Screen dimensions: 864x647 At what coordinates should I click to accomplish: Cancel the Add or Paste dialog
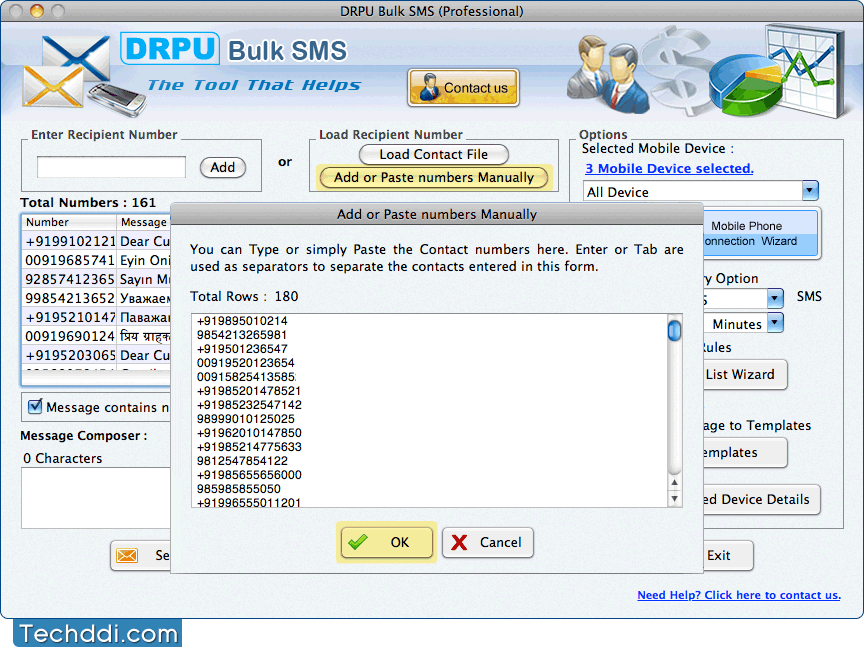(x=488, y=542)
